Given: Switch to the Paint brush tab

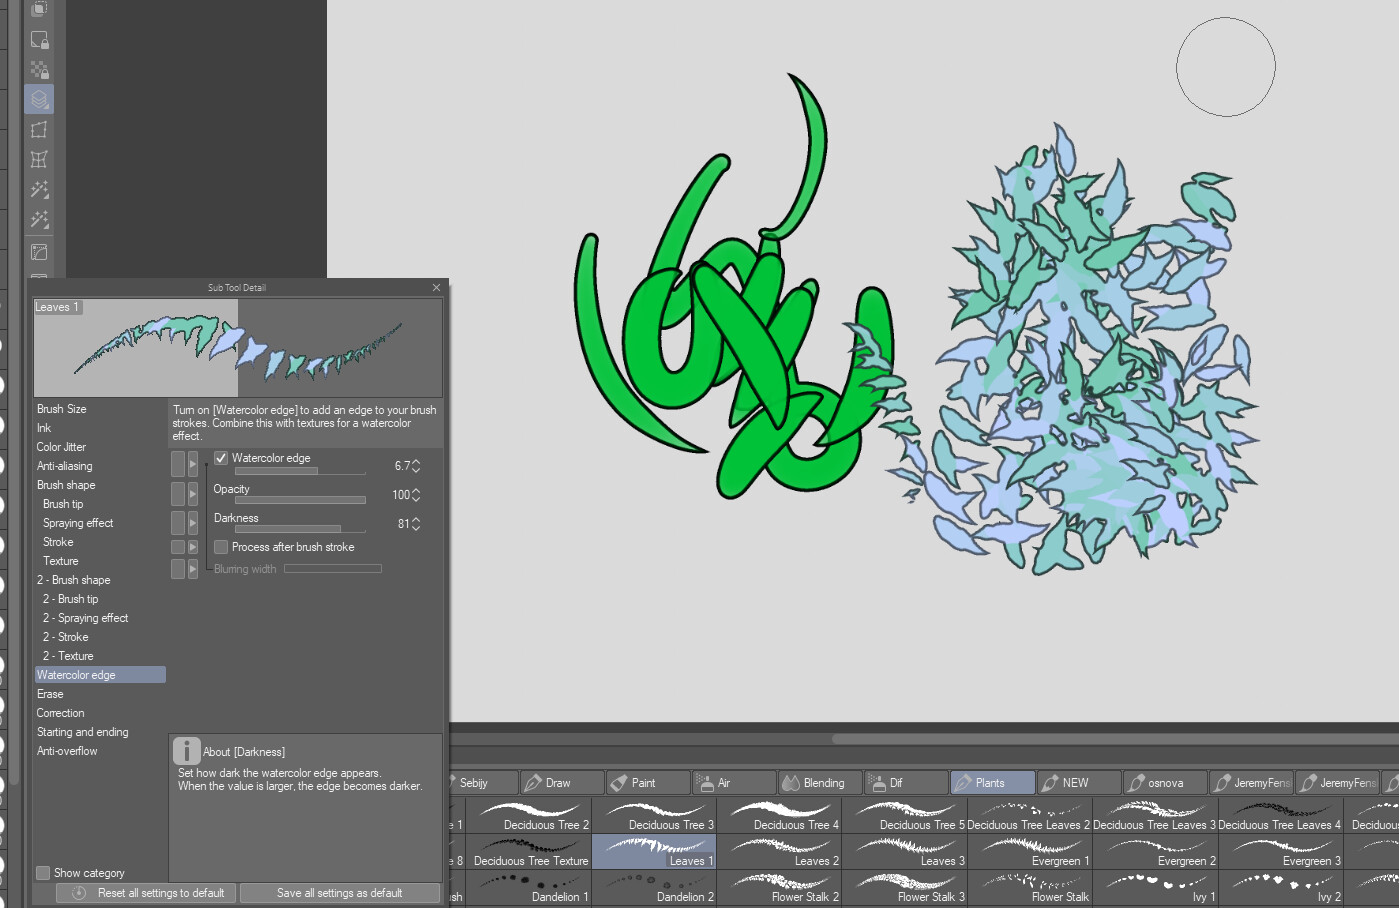Looking at the screenshot, I should 648,783.
